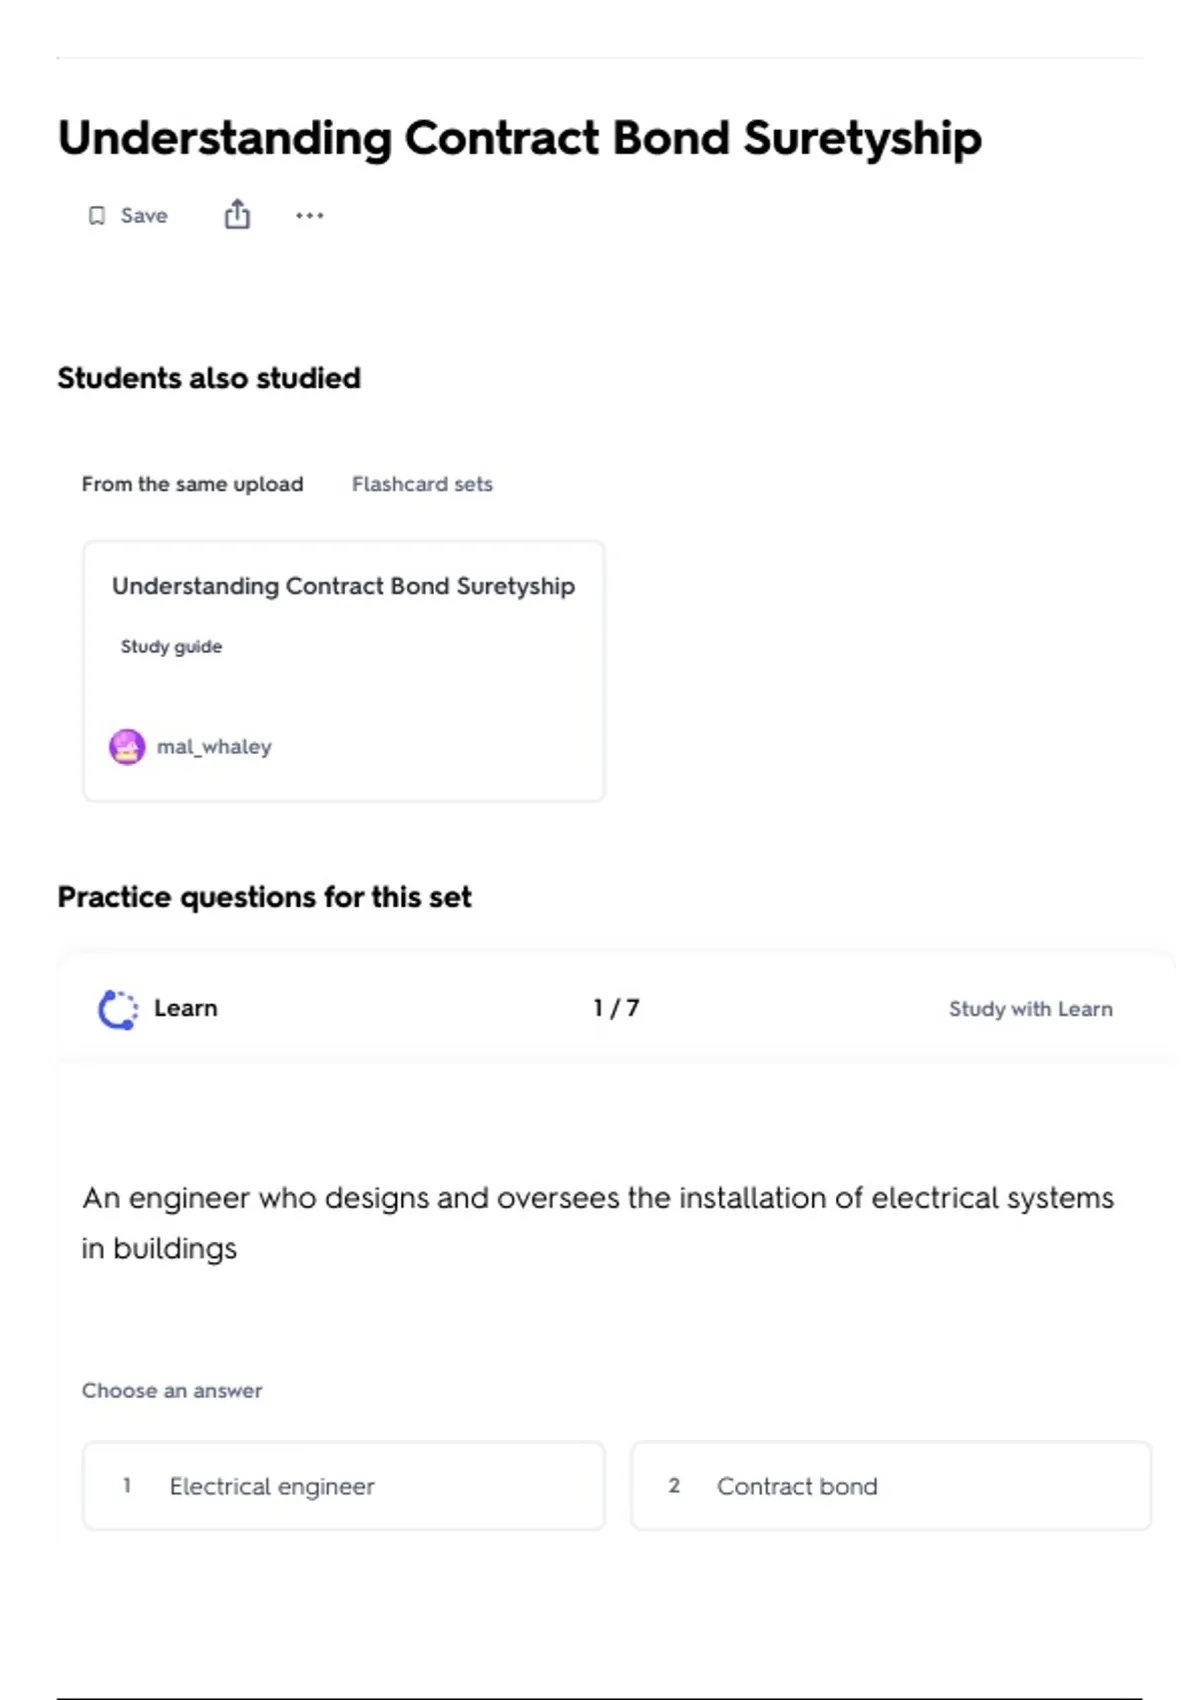Click the 'Choose an answer' prompt text

(x=172, y=1391)
